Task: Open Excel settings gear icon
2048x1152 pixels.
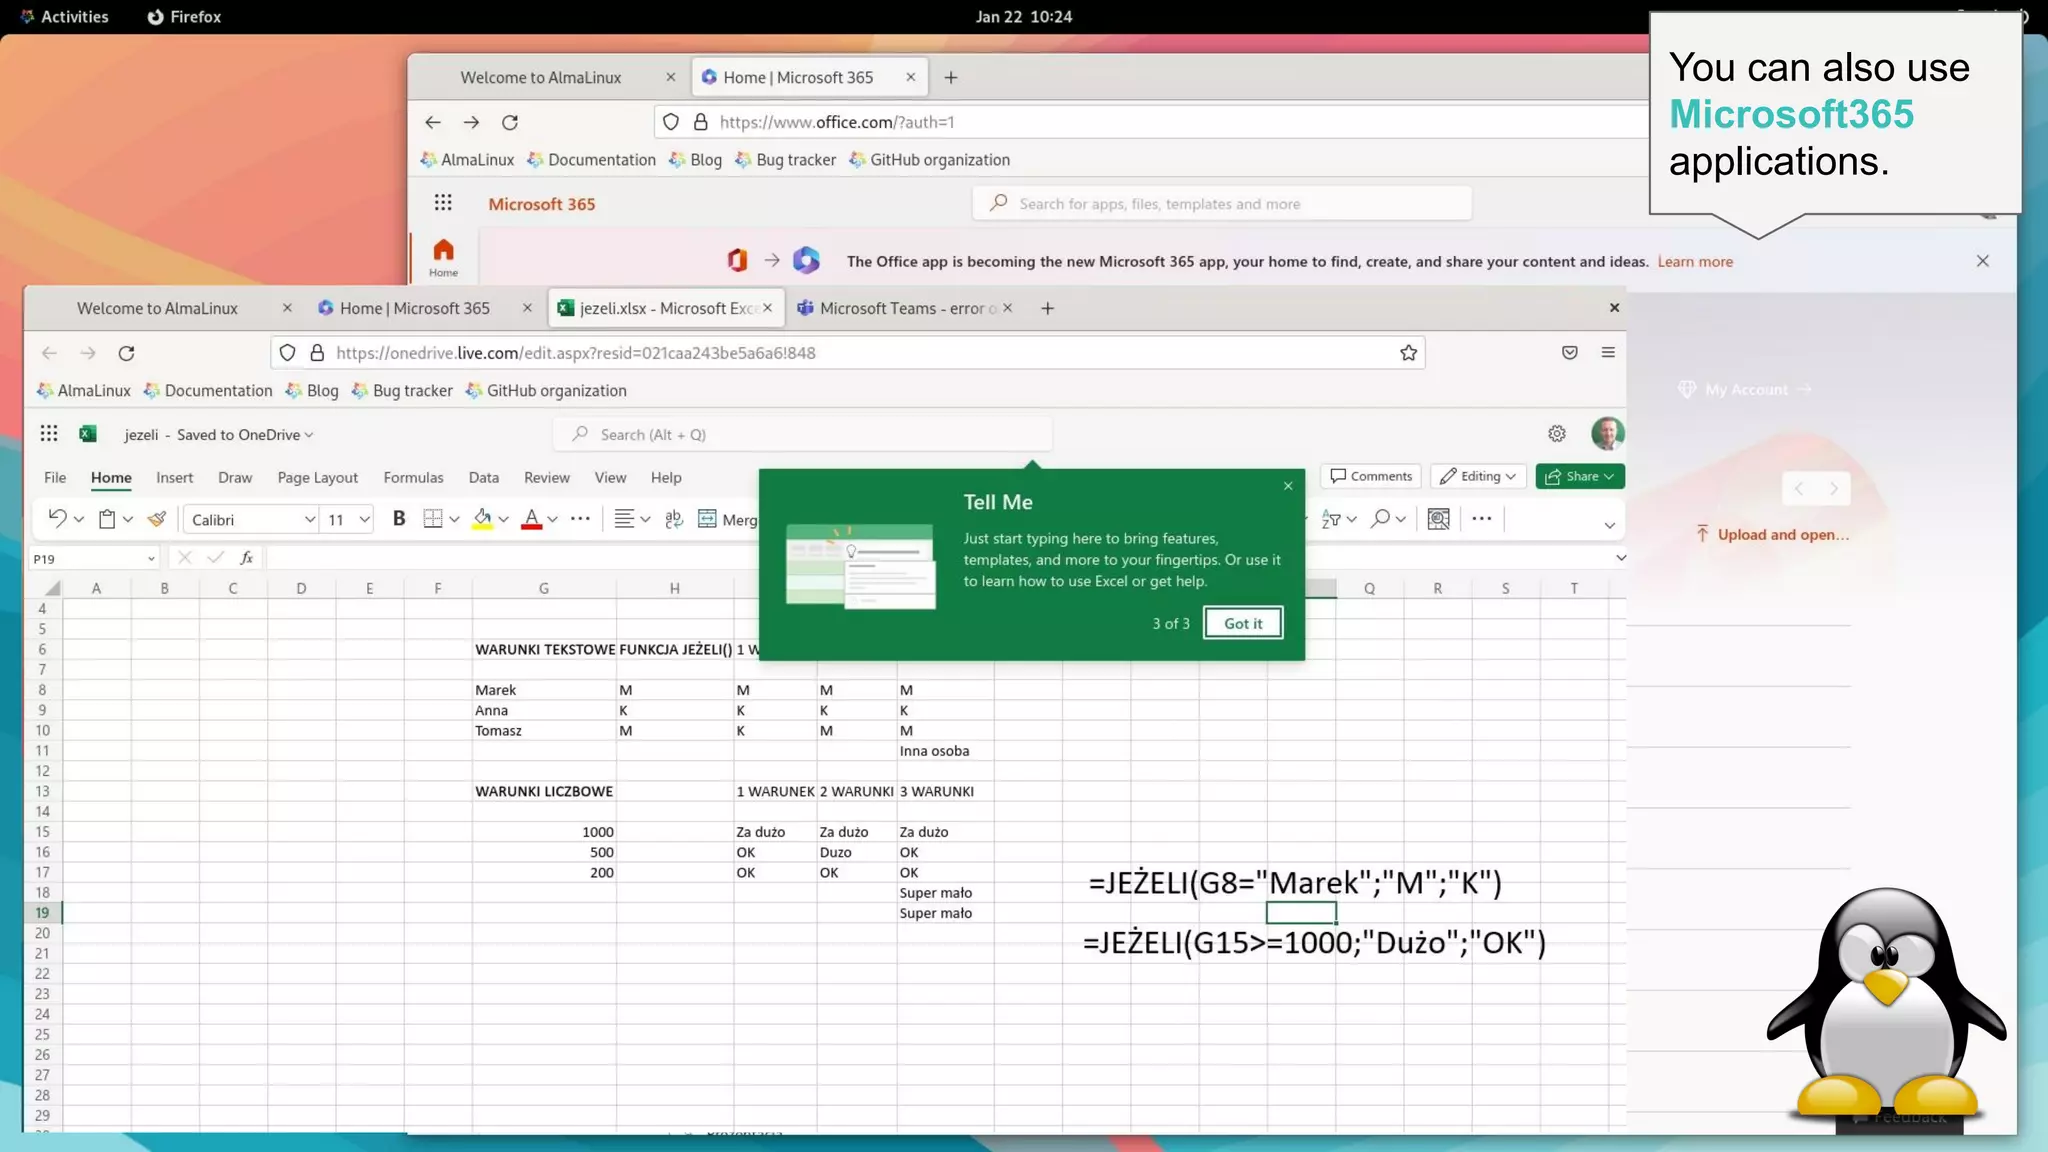Action: [x=1557, y=434]
